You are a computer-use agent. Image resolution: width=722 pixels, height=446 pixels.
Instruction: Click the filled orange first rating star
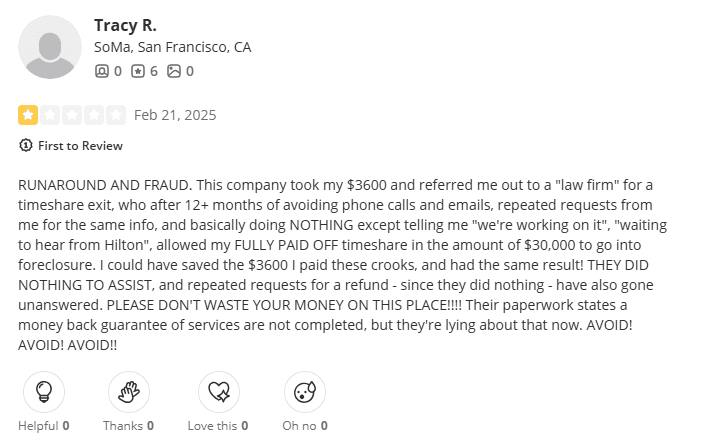pyautogui.click(x=28, y=114)
